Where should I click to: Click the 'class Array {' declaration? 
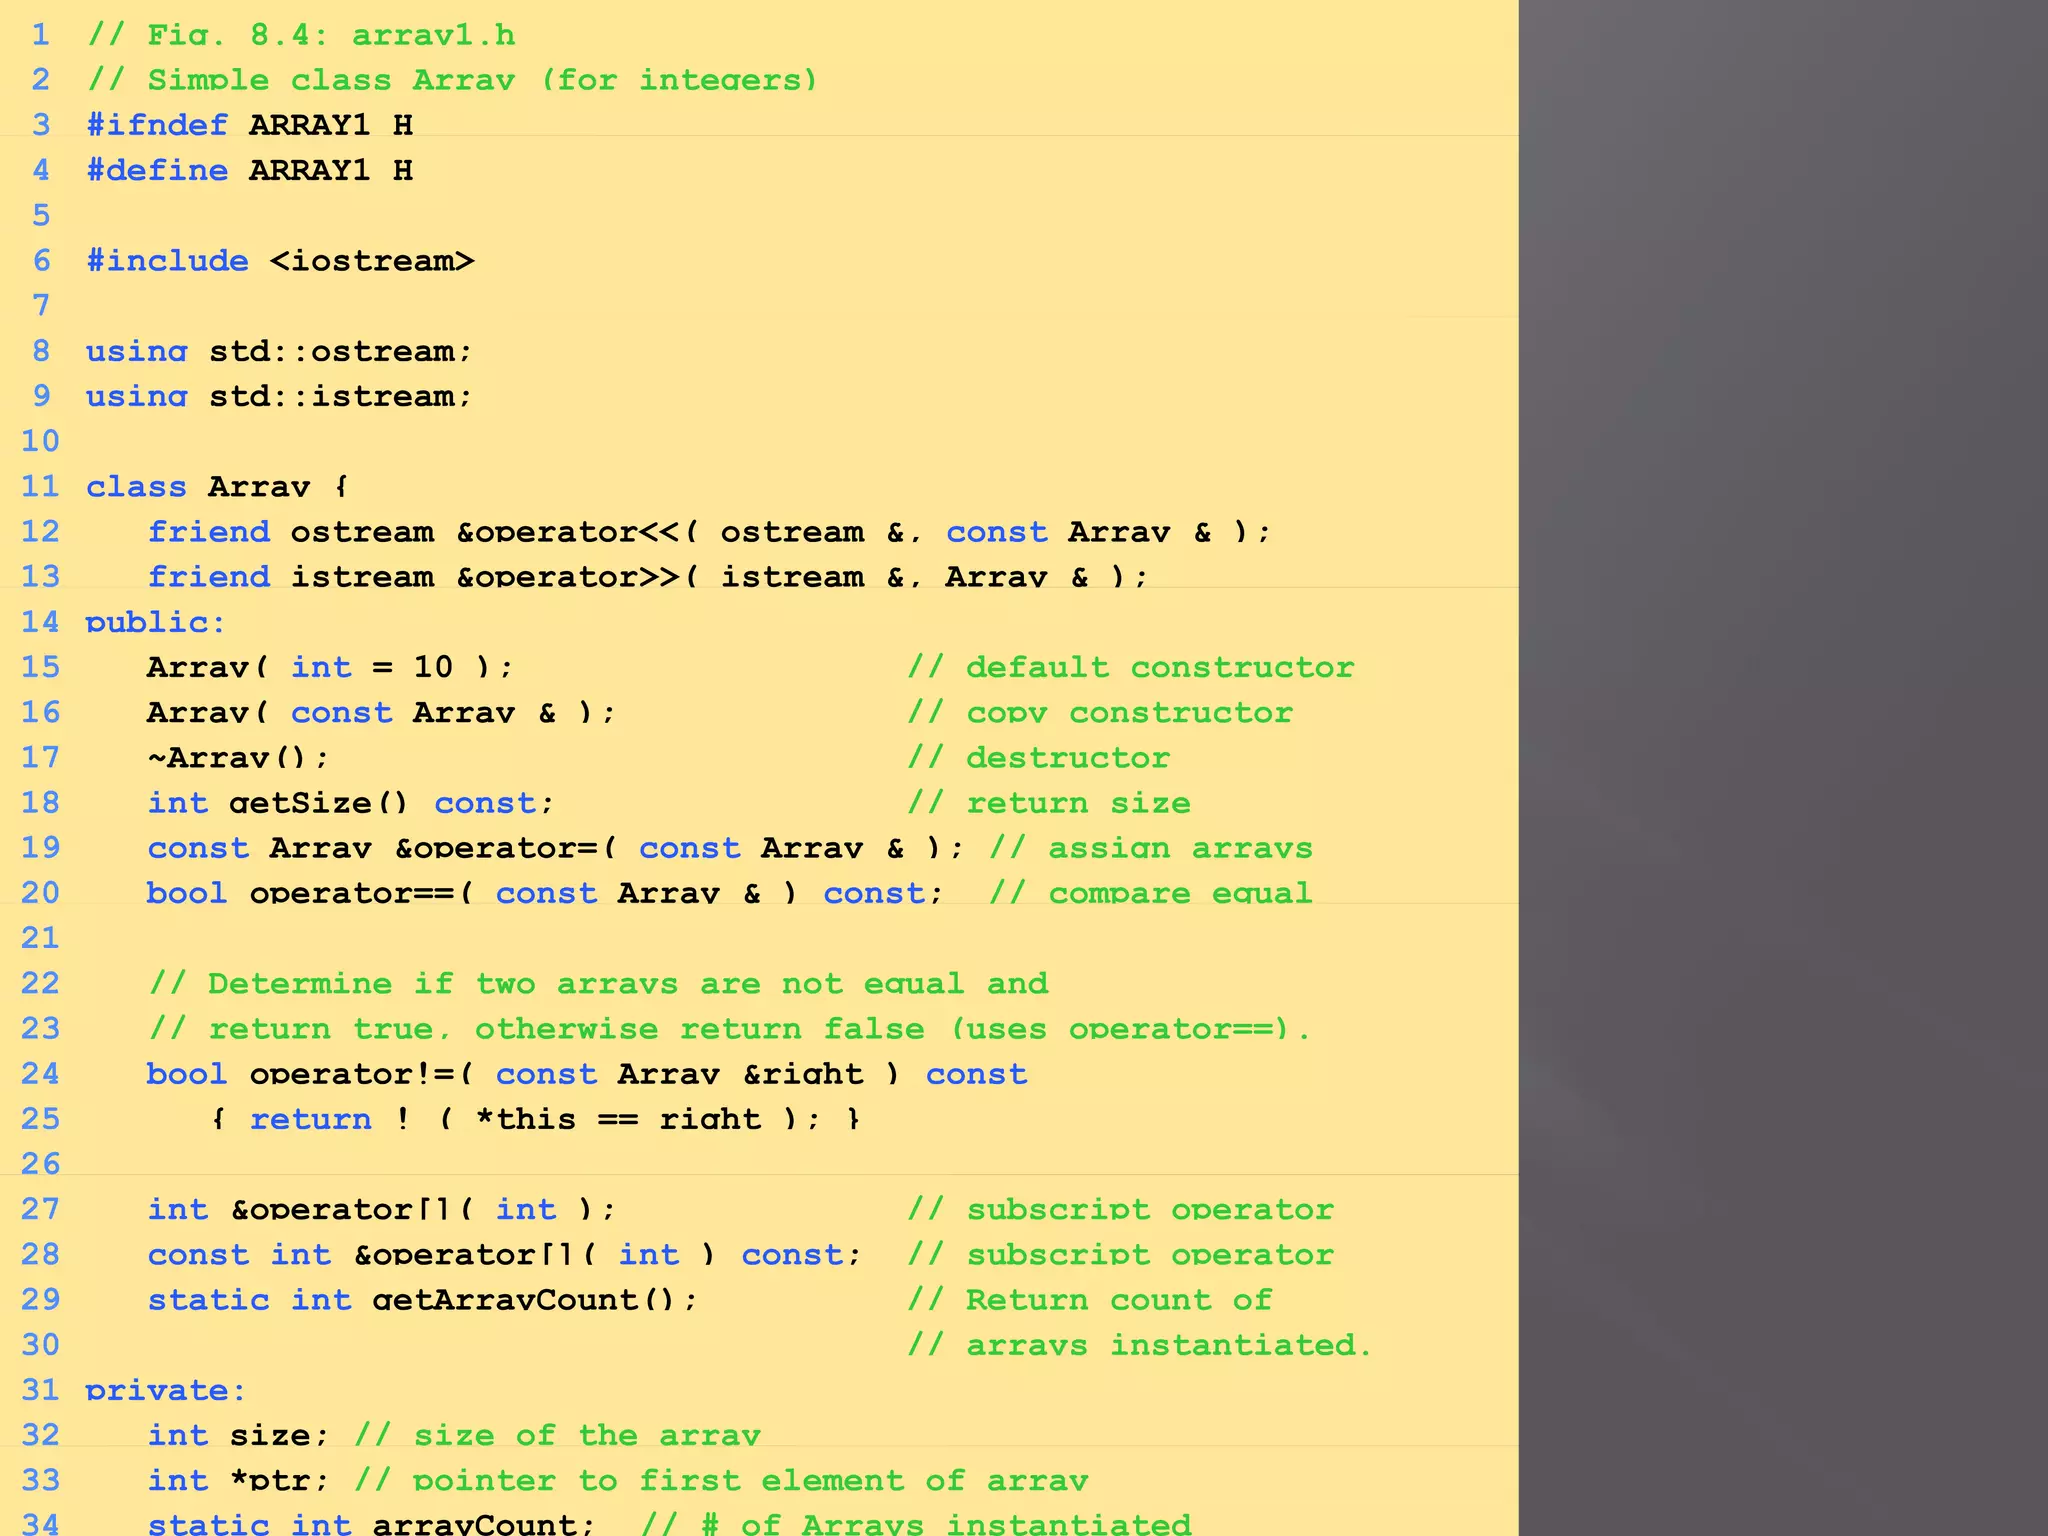point(217,487)
